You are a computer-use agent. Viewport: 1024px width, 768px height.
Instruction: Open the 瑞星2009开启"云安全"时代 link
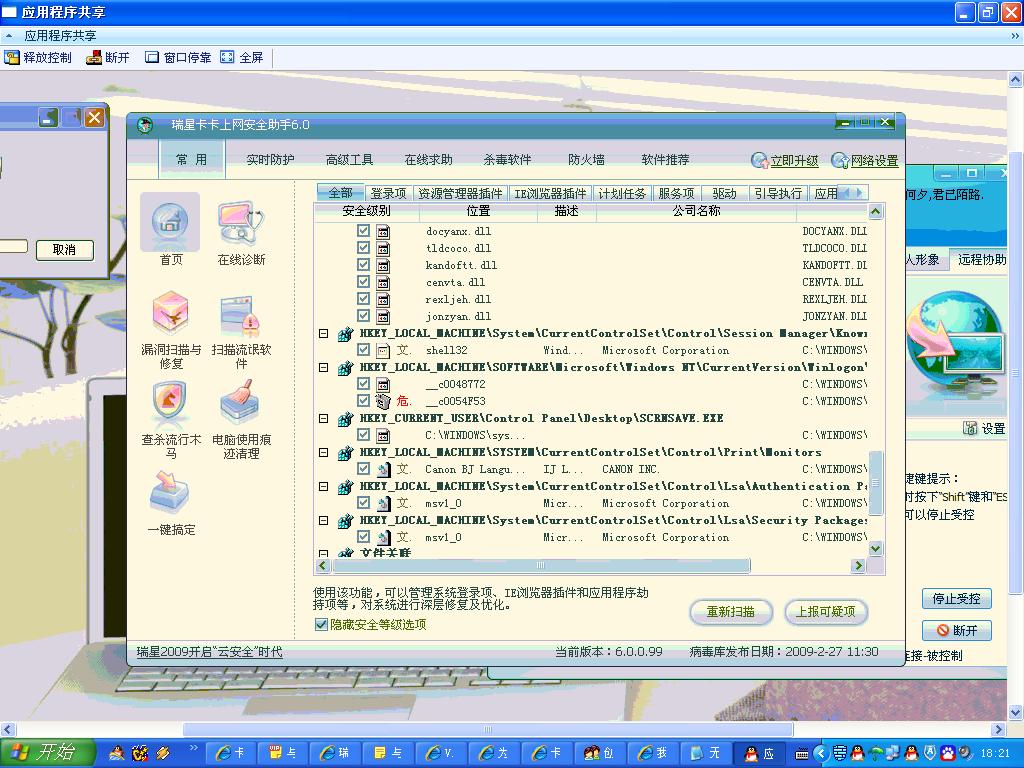[x=210, y=652]
